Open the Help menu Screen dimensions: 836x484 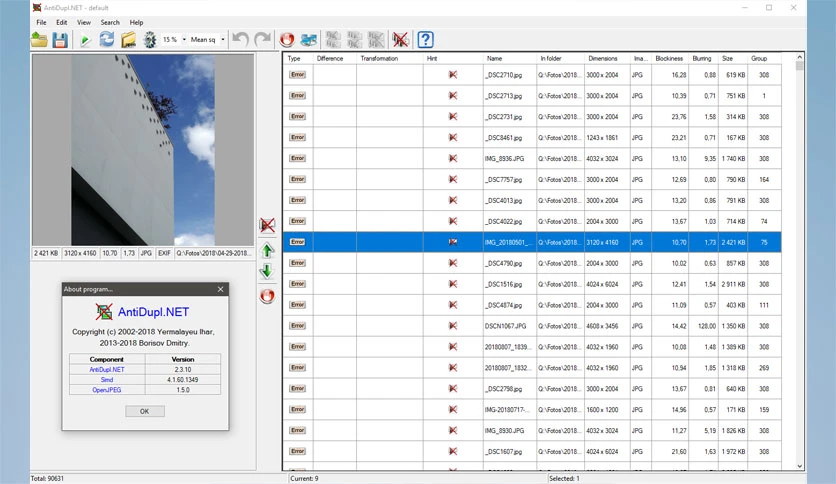tap(136, 22)
